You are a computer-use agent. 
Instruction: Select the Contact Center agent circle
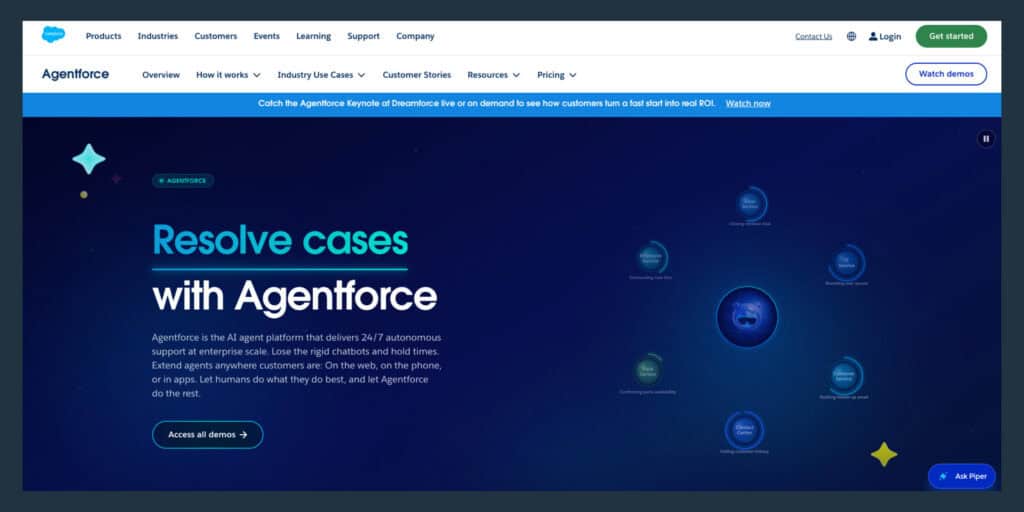pyautogui.click(x=744, y=430)
